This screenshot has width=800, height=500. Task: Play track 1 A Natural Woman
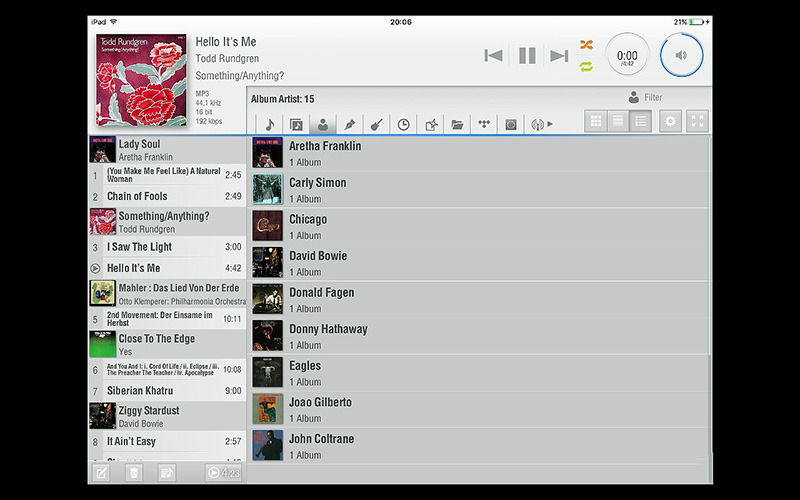point(167,175)
